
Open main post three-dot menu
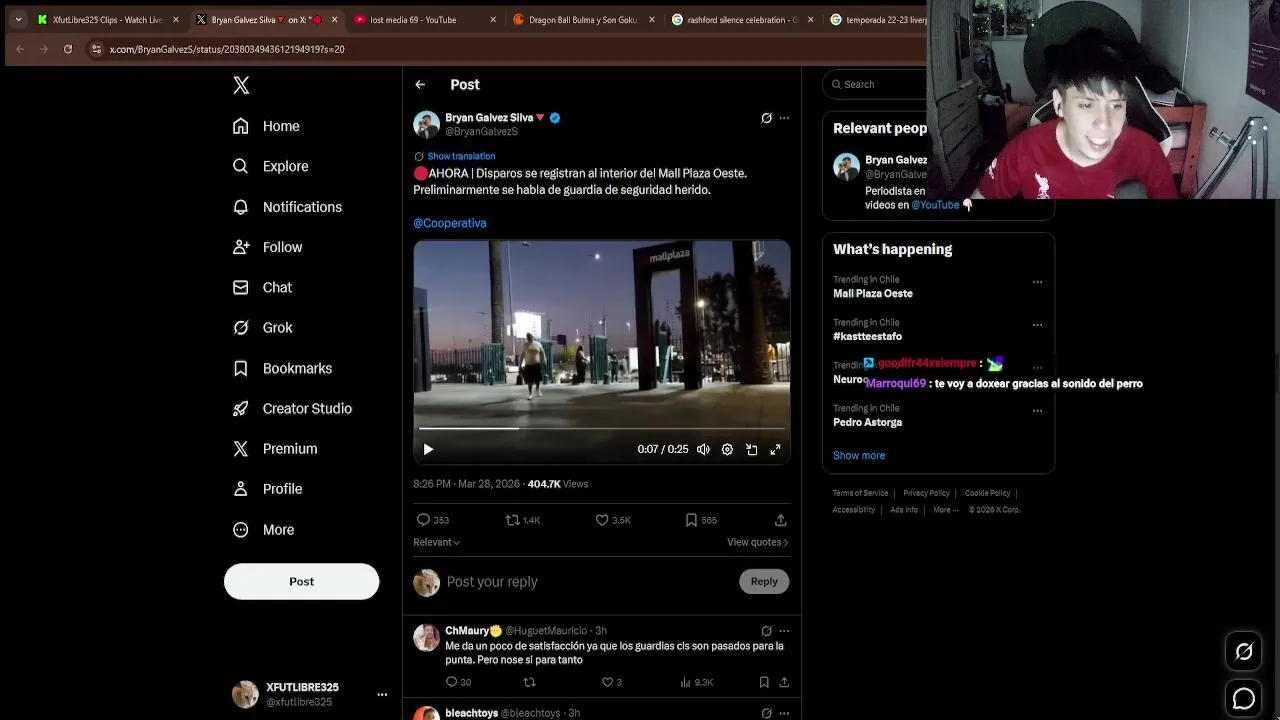pos(784,118)
